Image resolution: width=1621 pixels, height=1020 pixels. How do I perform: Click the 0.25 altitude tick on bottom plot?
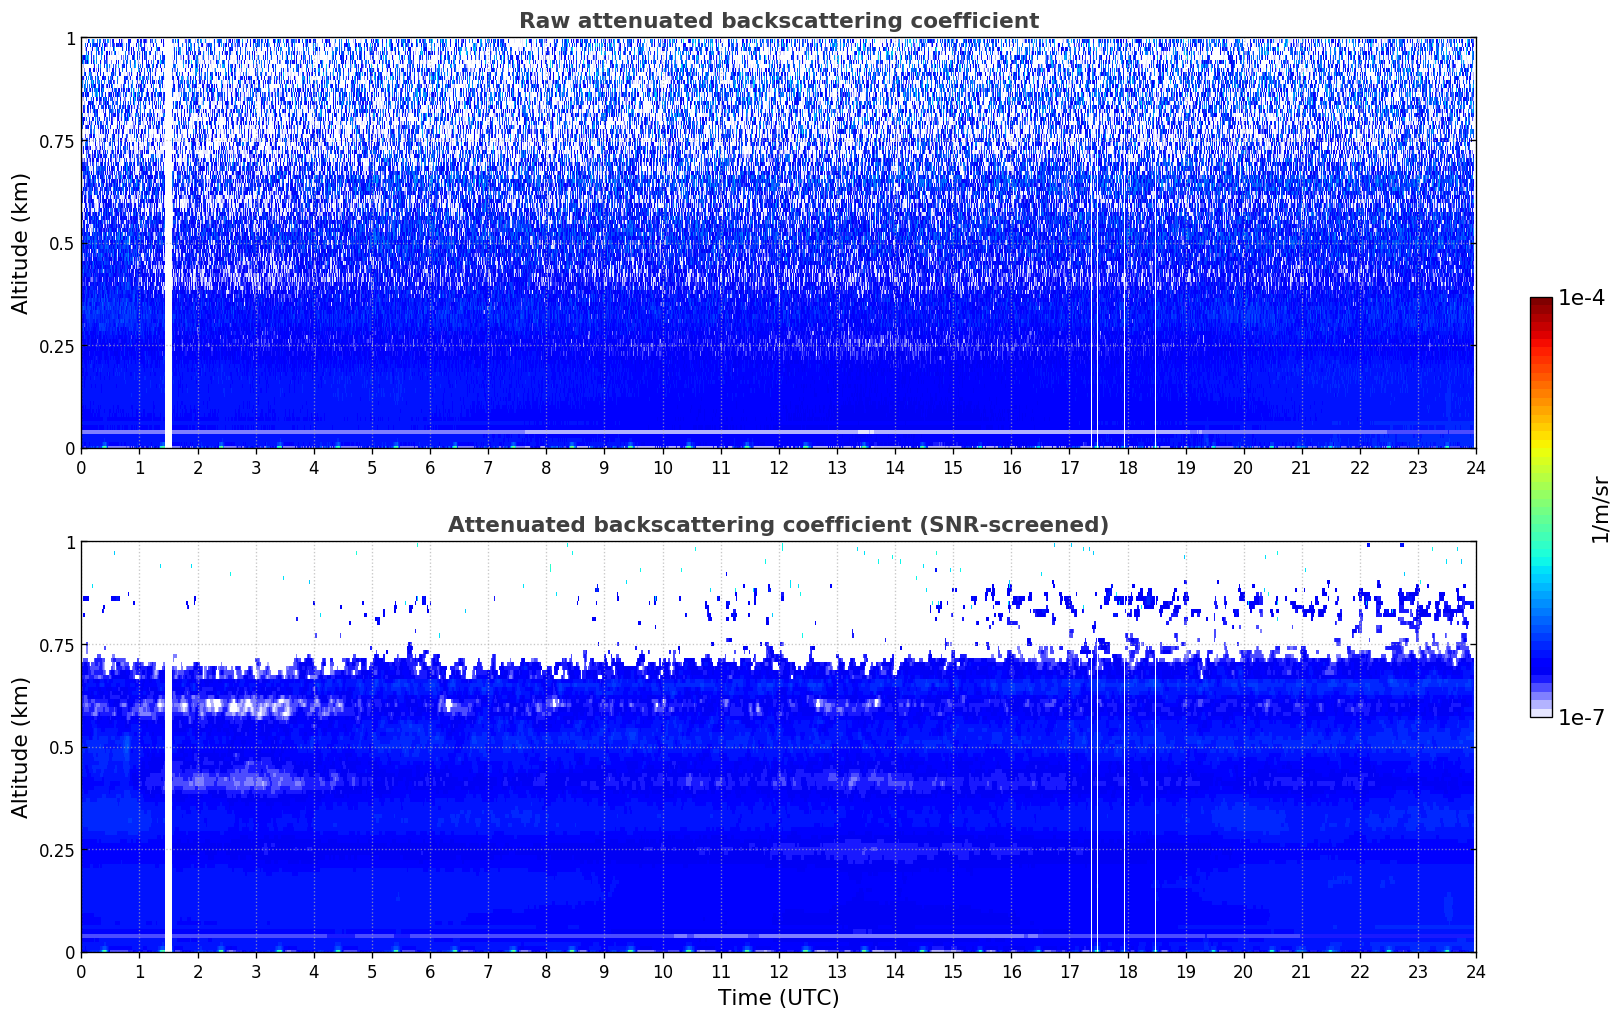coord(57,850)
